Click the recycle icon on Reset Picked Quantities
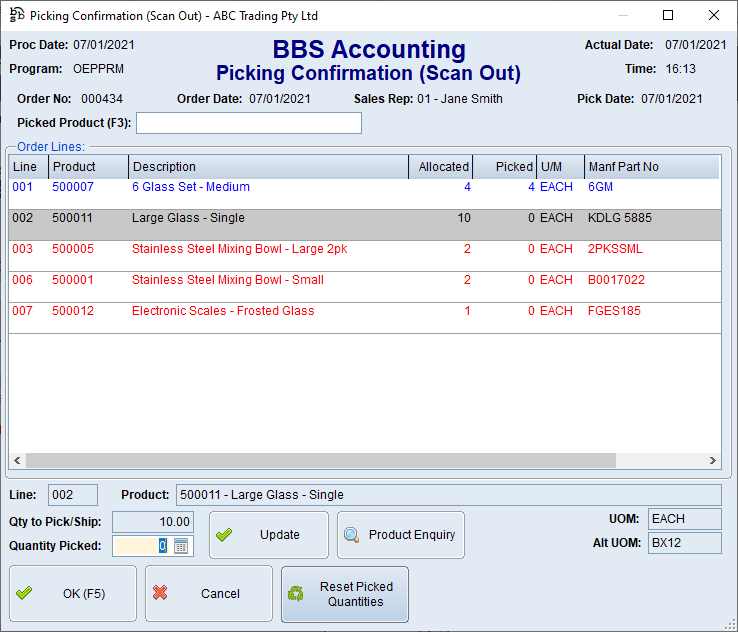Screen dimensions: 738x632 296,594
